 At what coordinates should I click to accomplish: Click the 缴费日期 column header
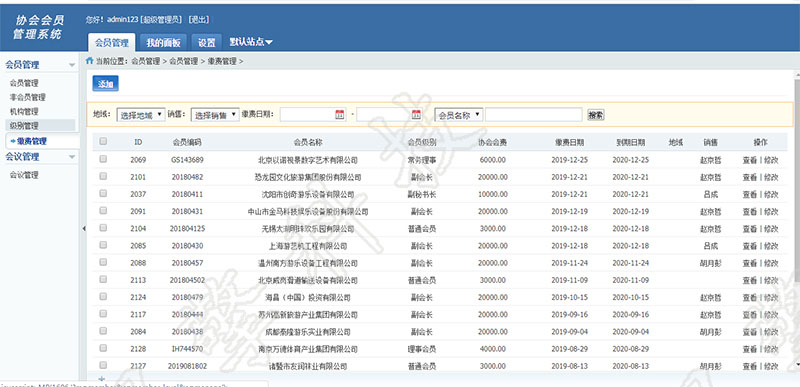[569, 142]
